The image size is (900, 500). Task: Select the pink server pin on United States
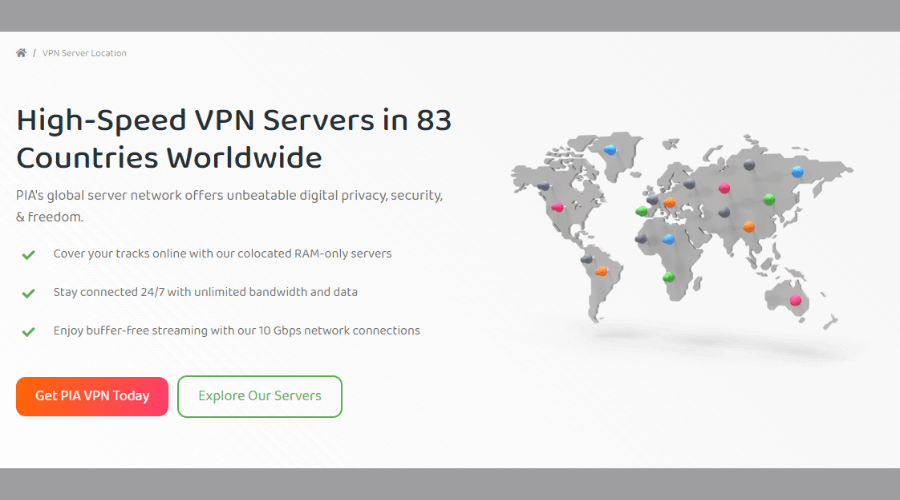point(557,207)
